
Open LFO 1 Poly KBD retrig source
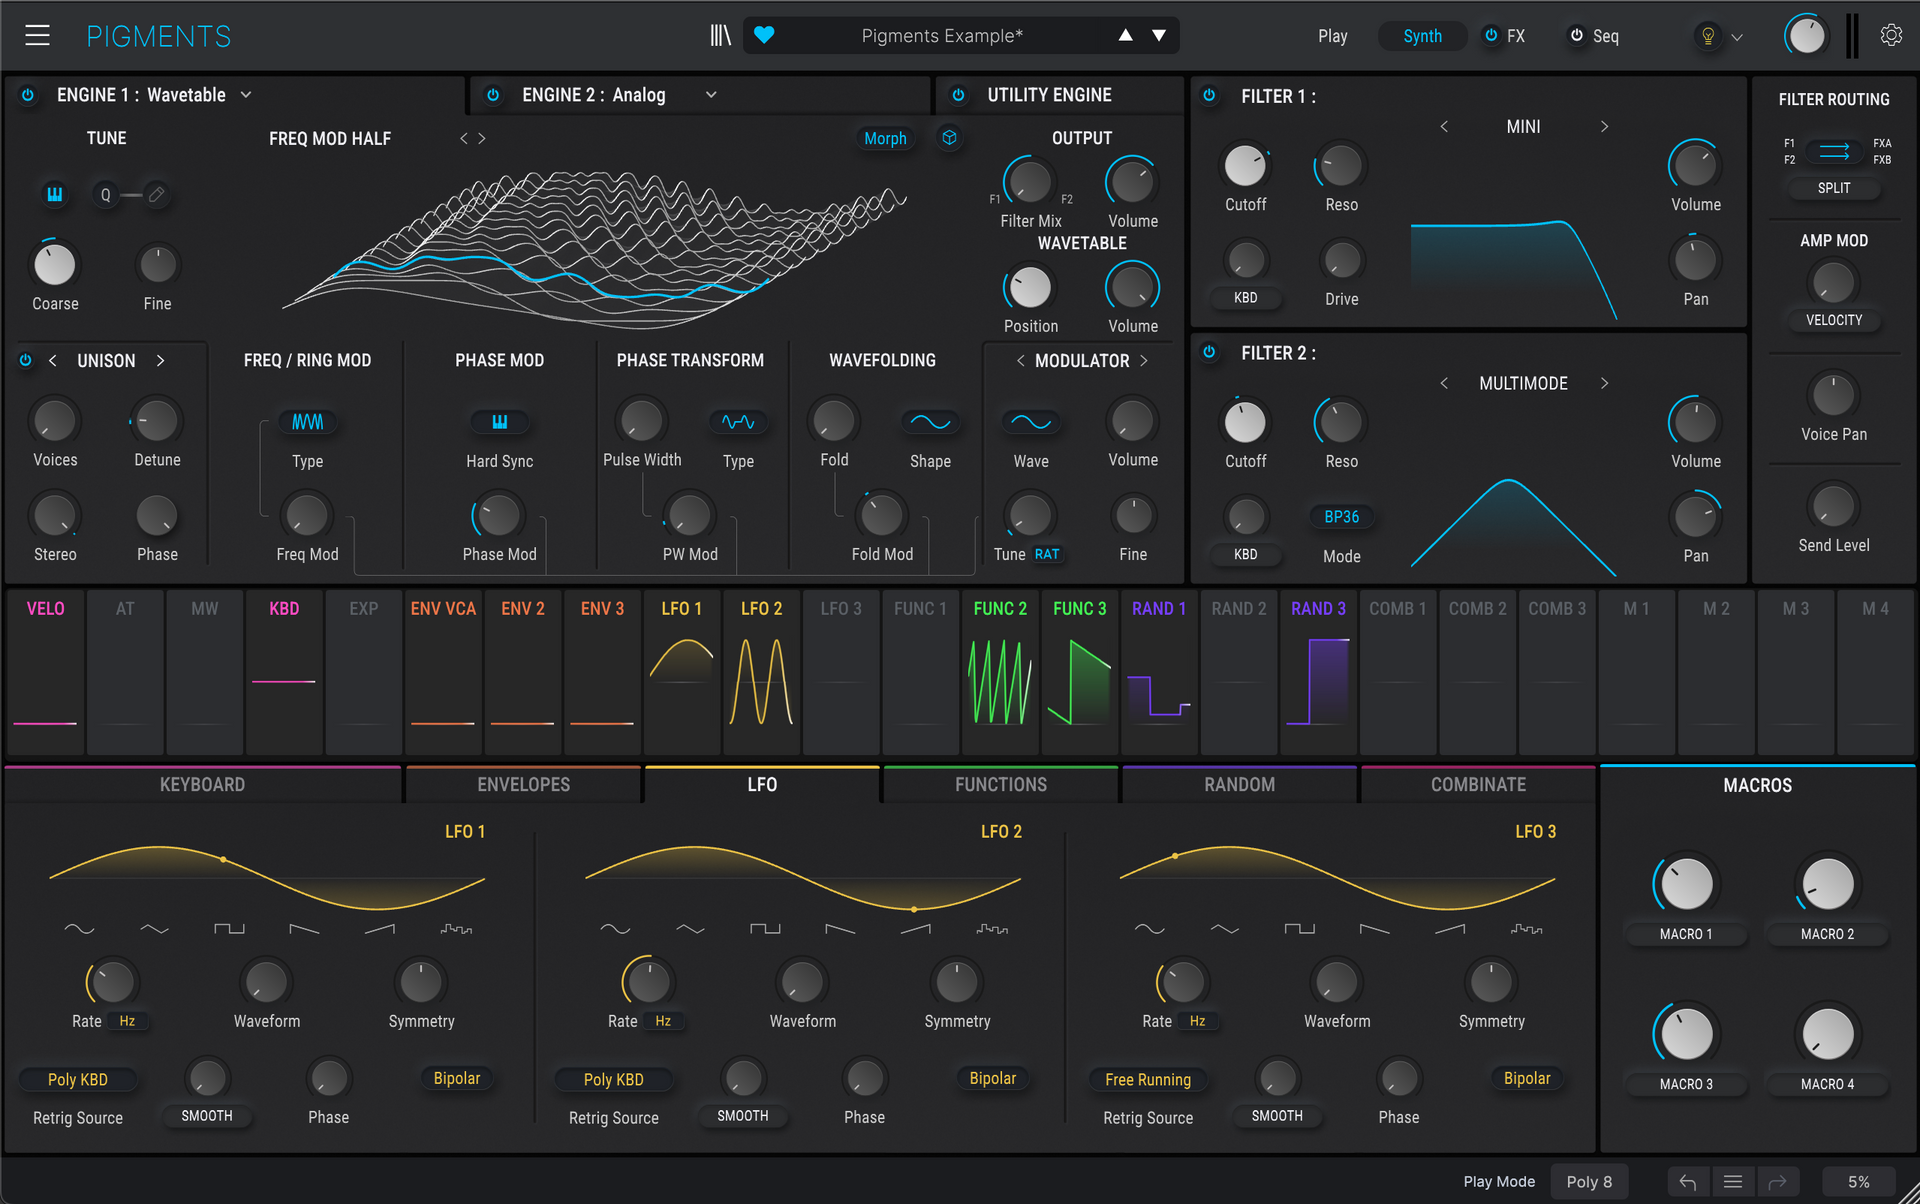coord(78,1079)
